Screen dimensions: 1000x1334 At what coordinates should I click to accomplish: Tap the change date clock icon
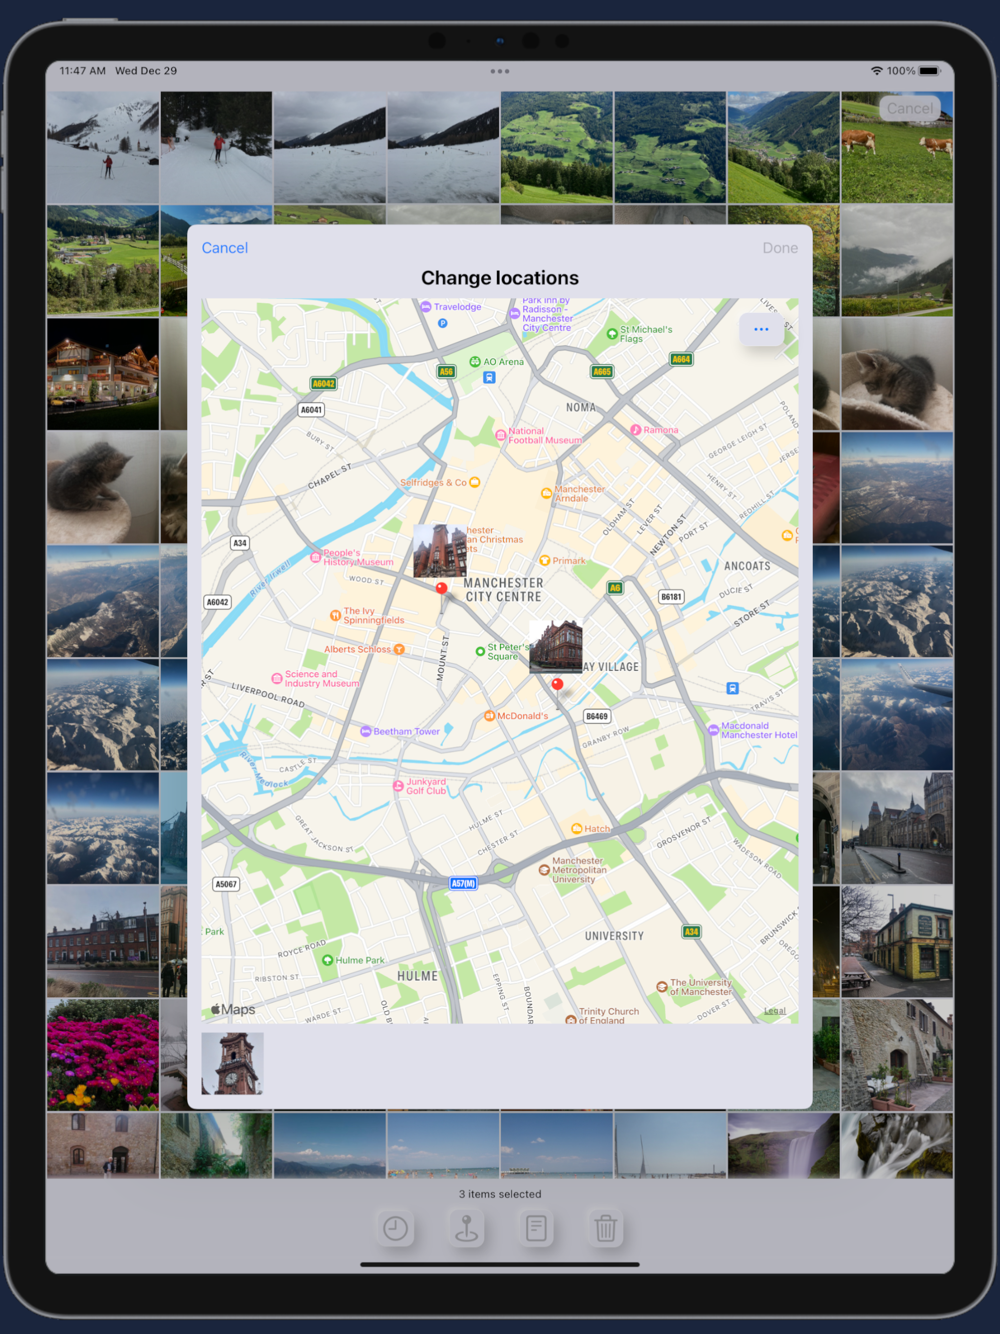point(396,1228)
